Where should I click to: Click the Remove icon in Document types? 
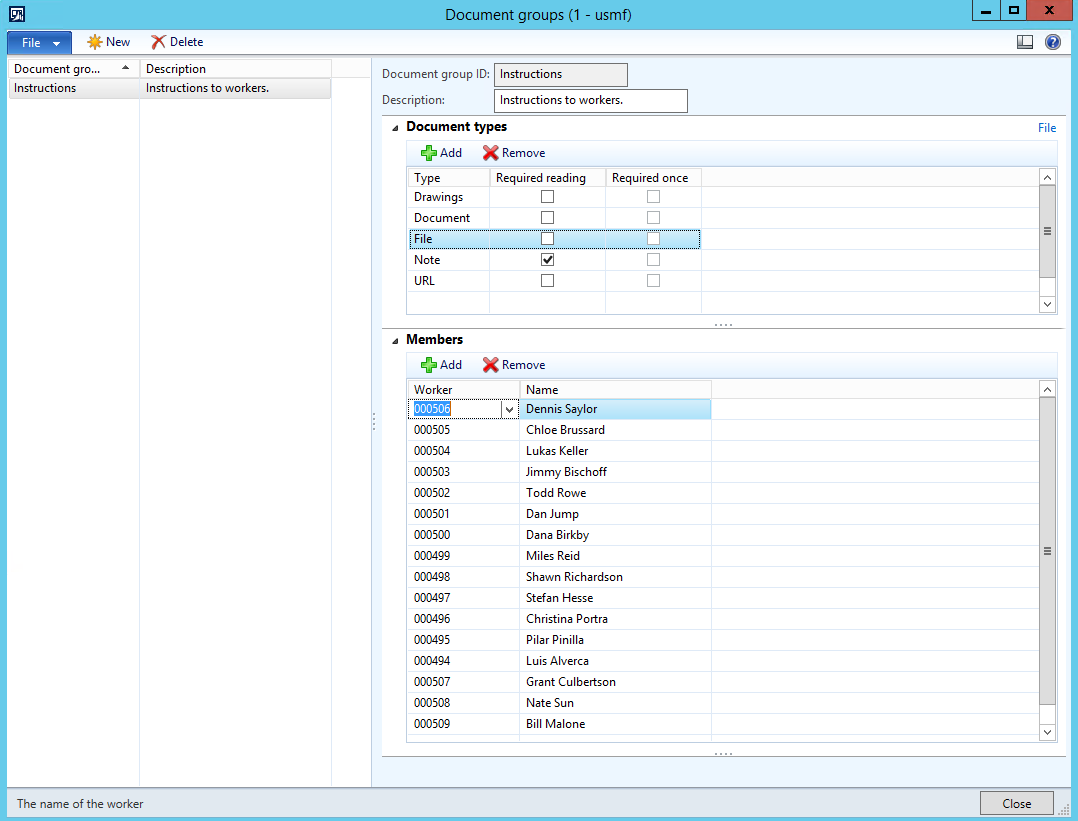490,153
